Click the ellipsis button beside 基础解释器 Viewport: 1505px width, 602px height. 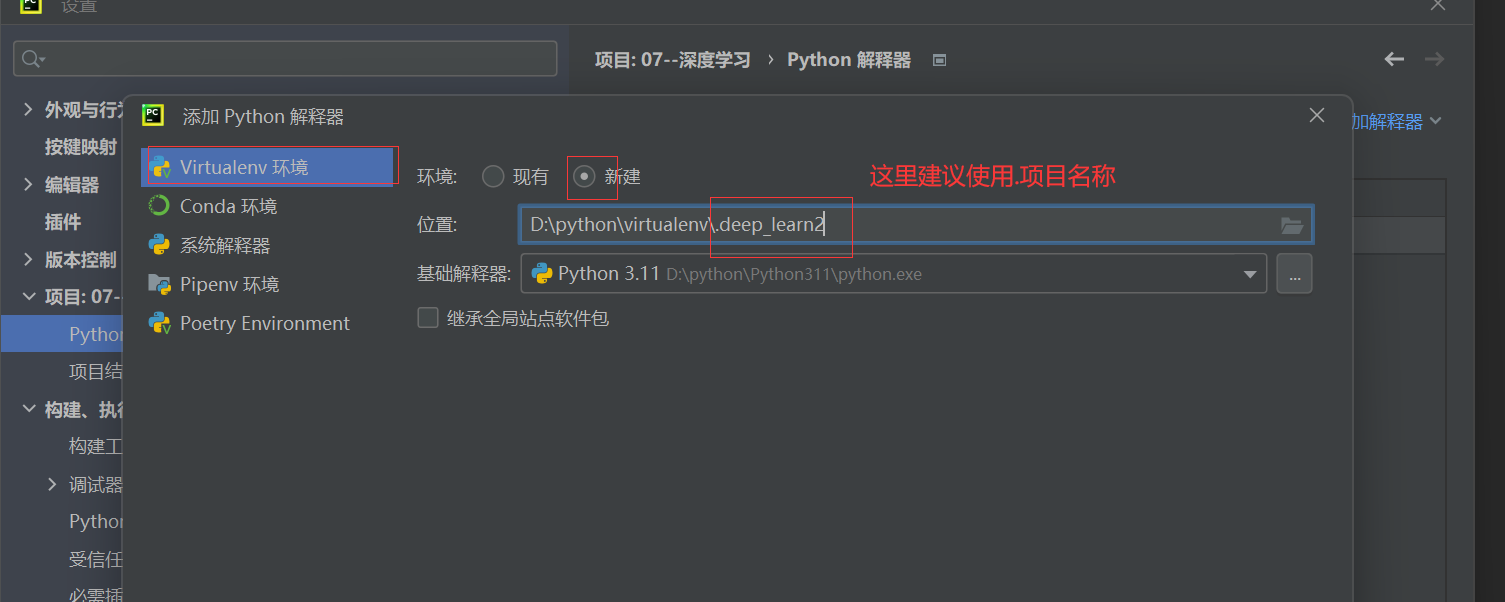tap(1294, 274)
